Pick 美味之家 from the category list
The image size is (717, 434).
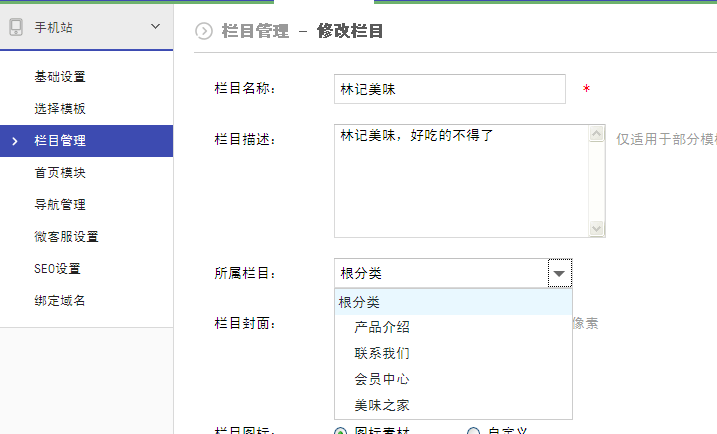click(381, 405)
